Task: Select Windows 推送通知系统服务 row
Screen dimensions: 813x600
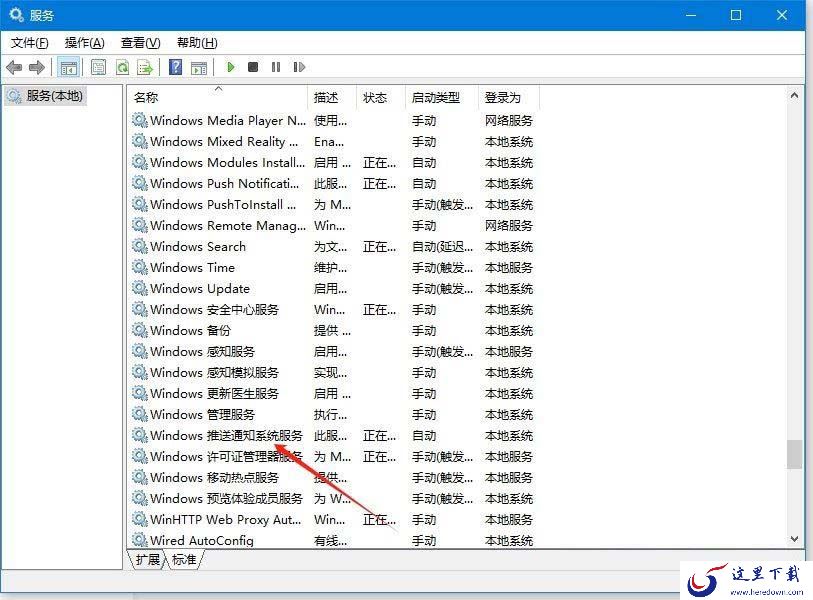Action: tap(332, 436)
